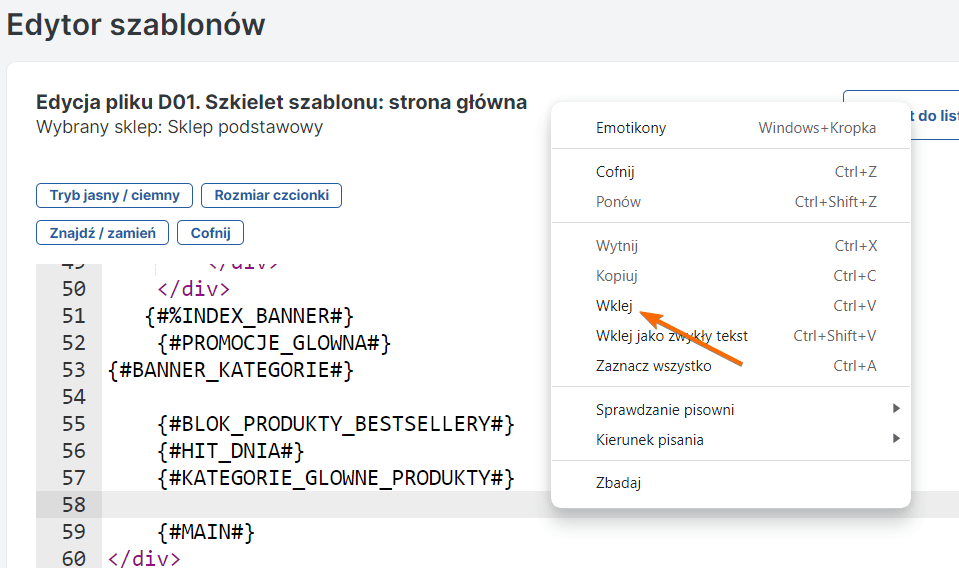The width and height of the screenshot is (959, 568).
Task: Click Wklej to paste
Action: point(614,306)
